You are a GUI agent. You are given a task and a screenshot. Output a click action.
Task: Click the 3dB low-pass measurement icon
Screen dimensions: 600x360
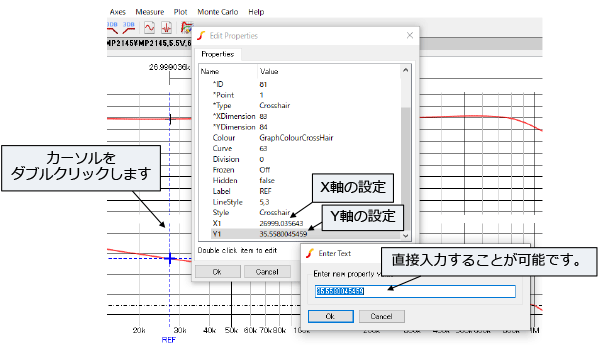(x=112, y=28)
